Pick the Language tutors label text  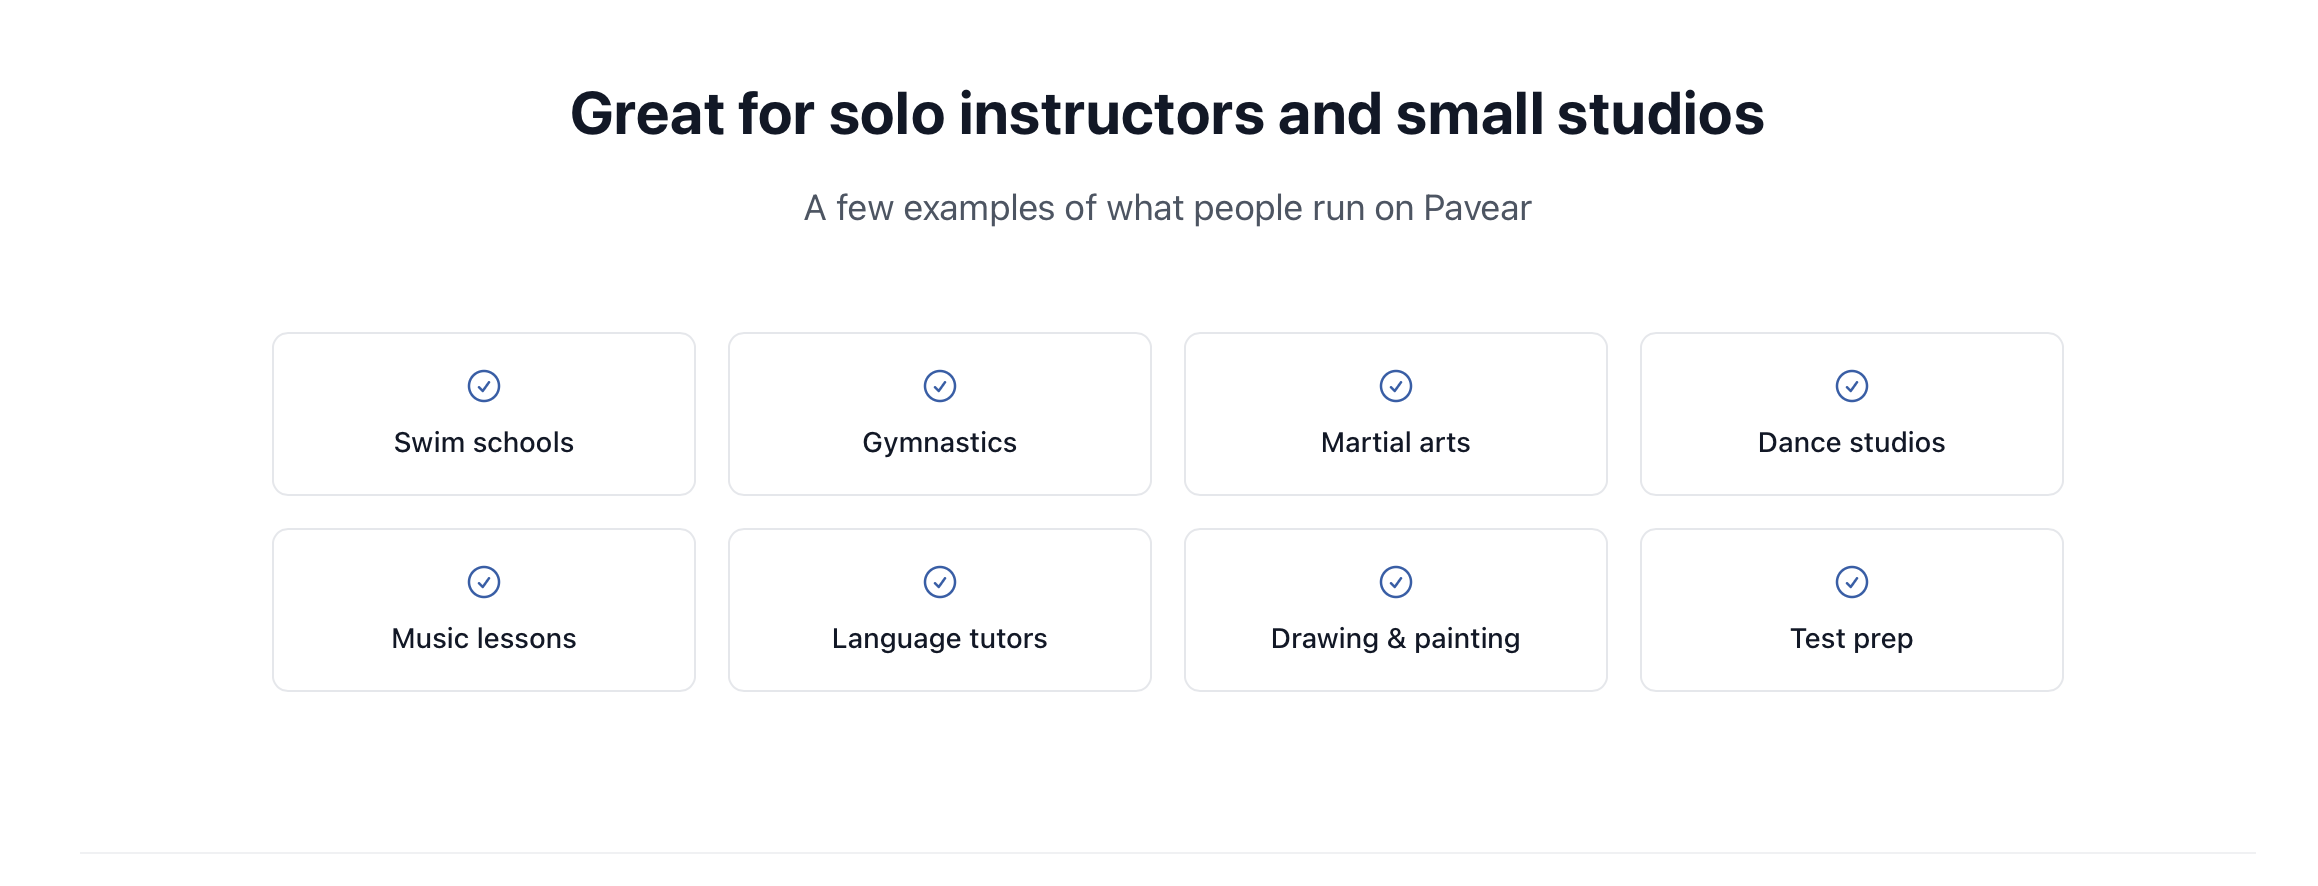click(940, 638)
